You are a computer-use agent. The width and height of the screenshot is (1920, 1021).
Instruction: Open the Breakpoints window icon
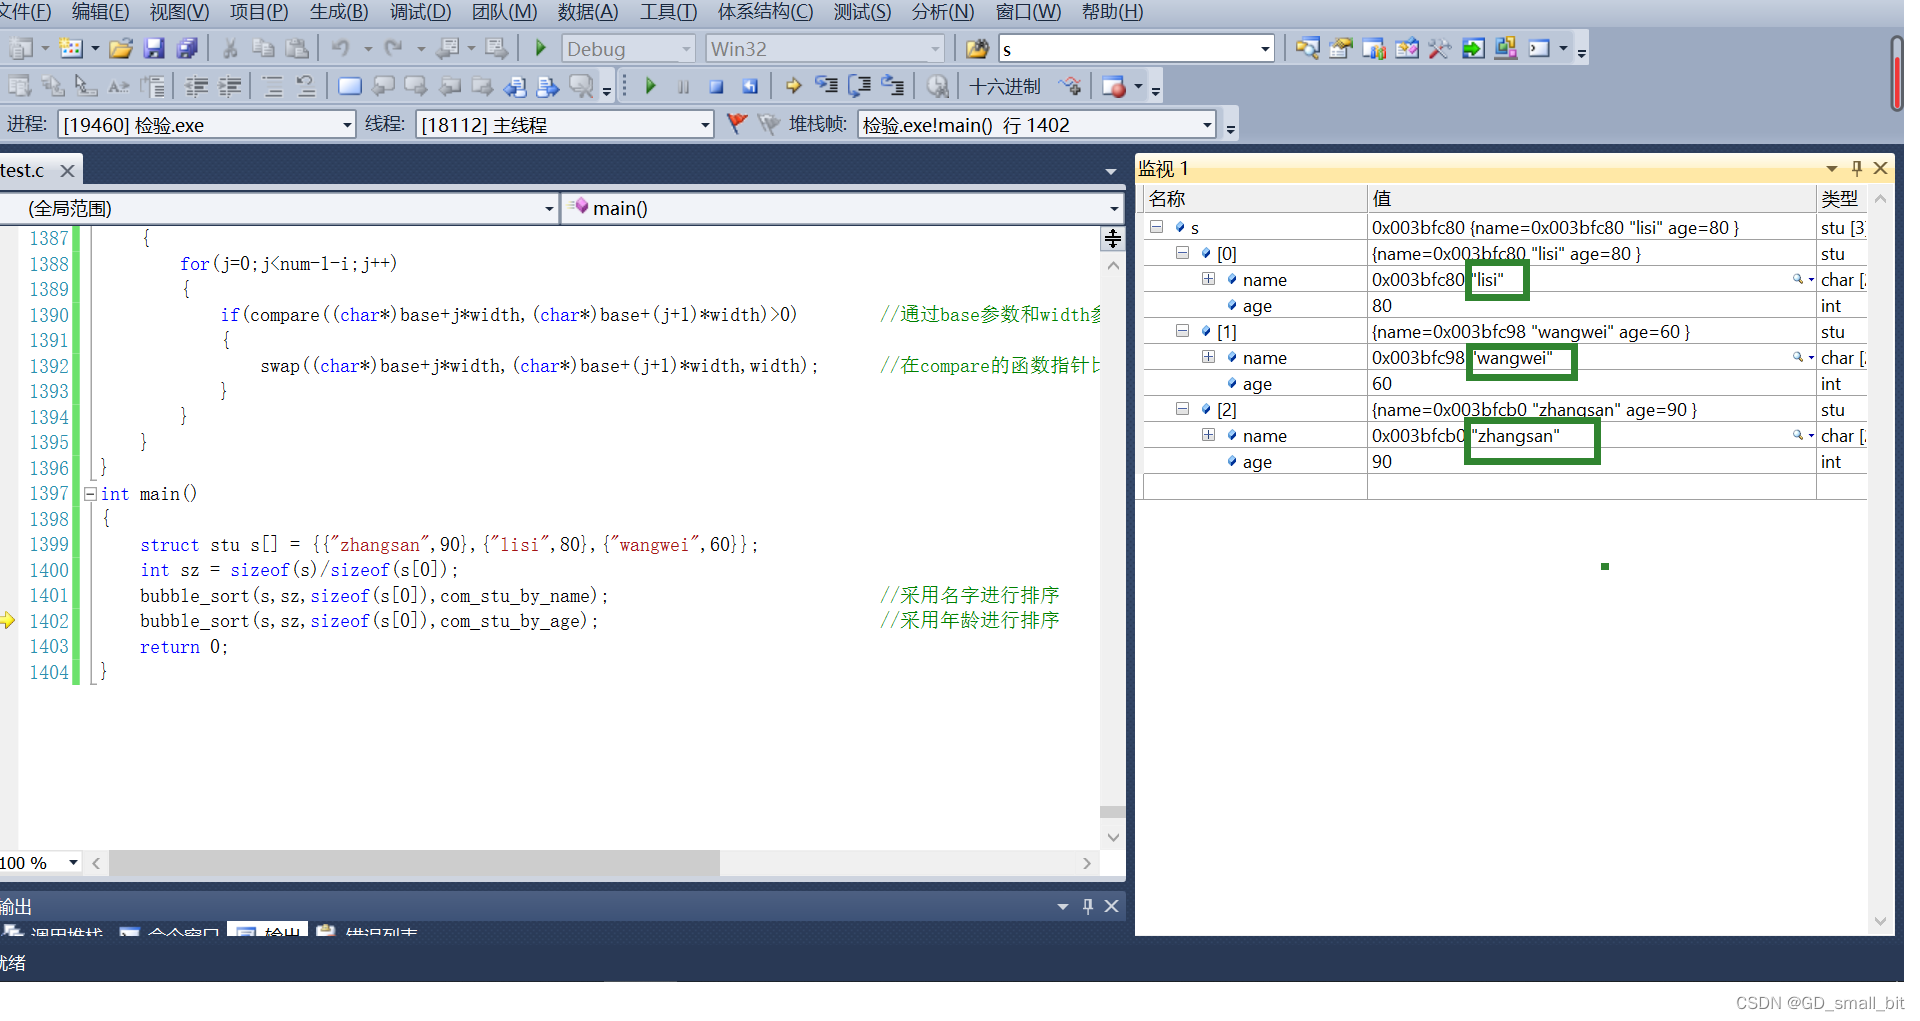click(1113, 86)
